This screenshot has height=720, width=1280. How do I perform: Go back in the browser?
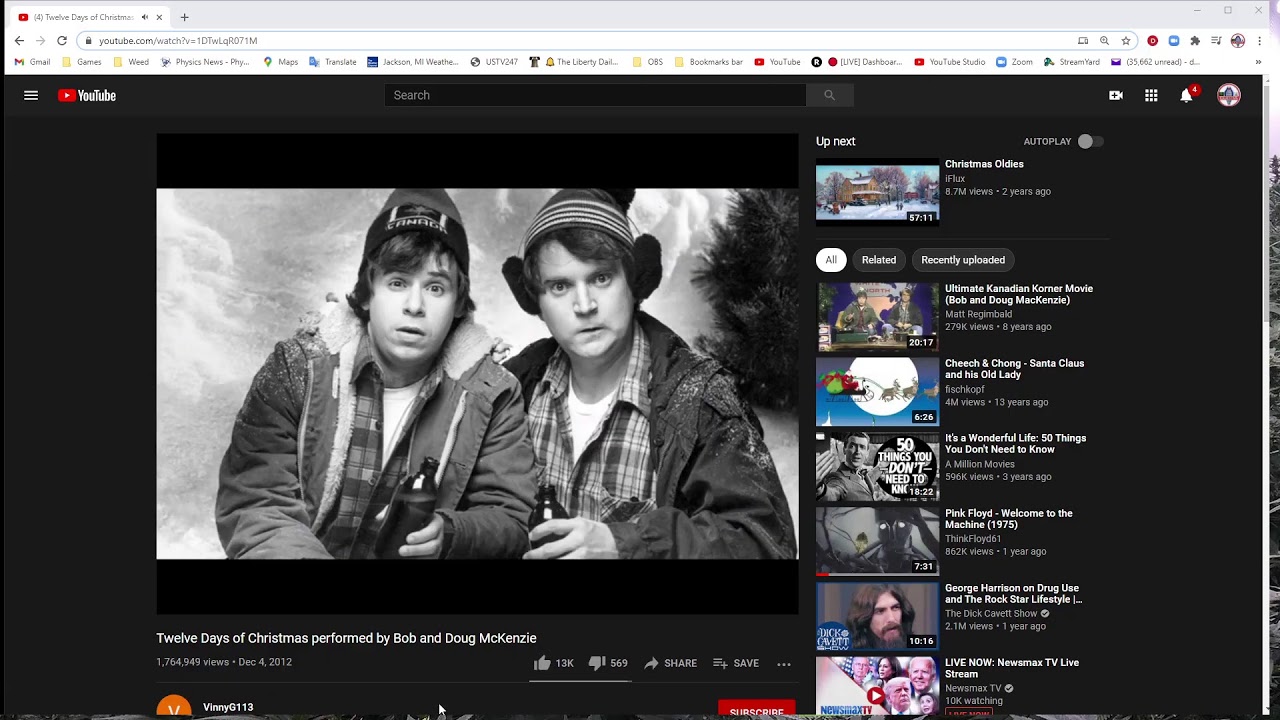click(19, 41)
